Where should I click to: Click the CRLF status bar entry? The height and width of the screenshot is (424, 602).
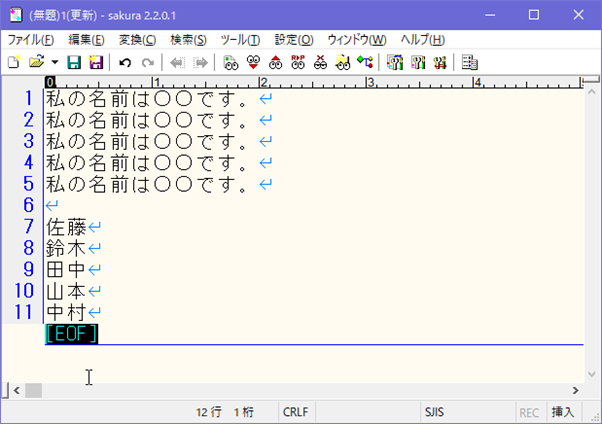point(295,412)
